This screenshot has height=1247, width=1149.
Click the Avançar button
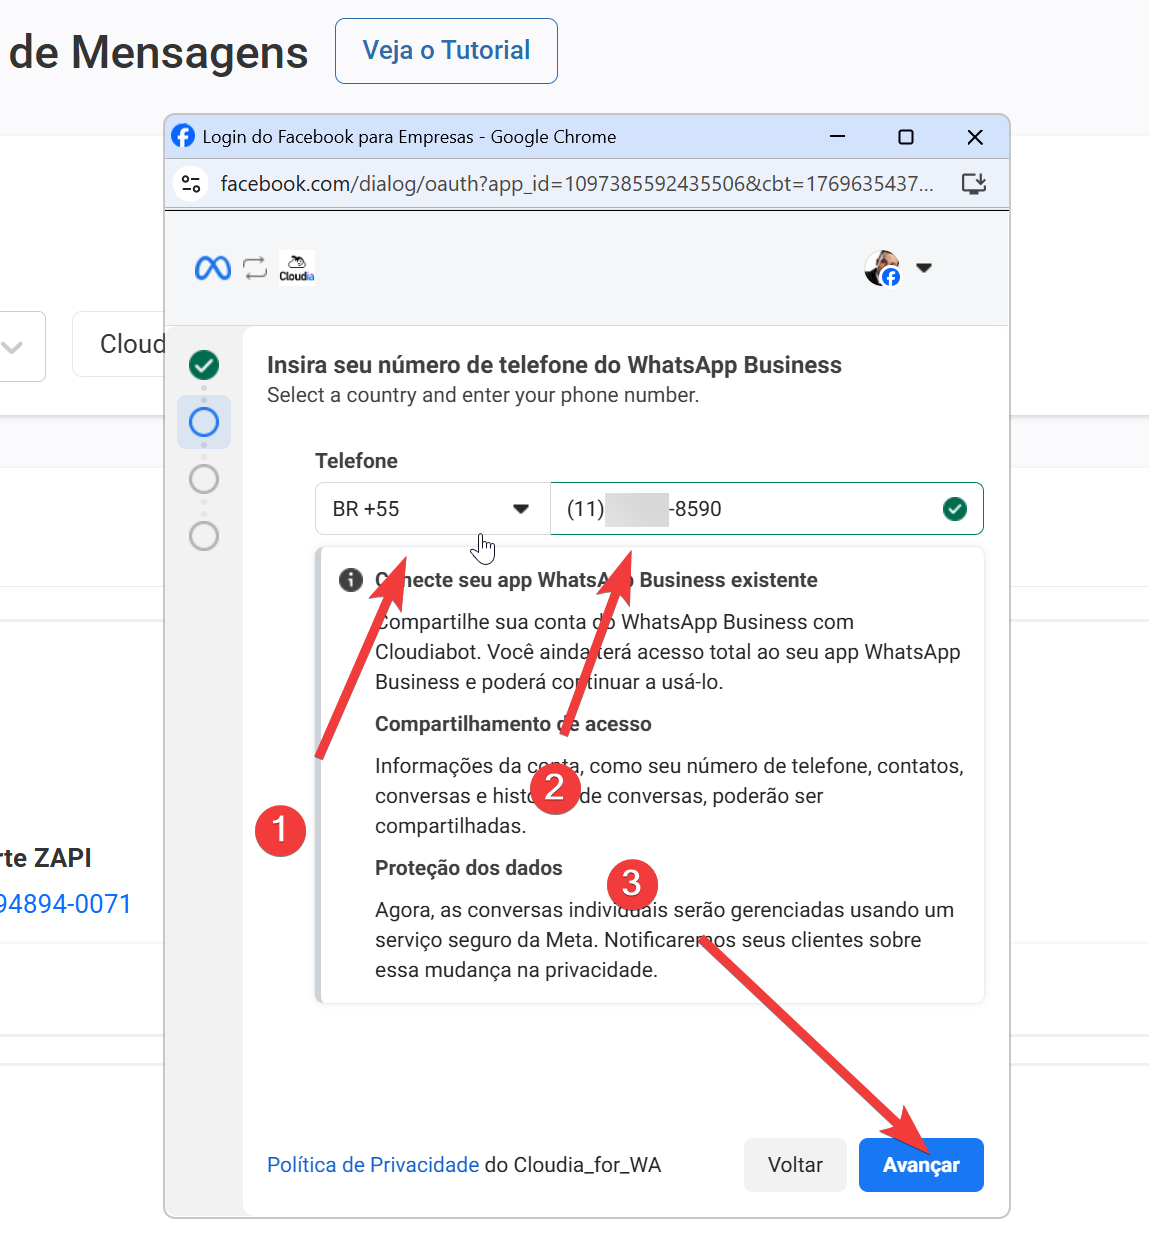pyautogui.click(x=921, y=1165)
